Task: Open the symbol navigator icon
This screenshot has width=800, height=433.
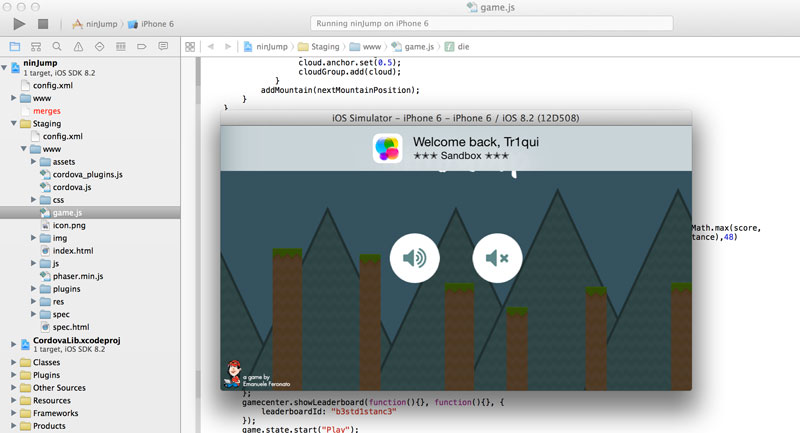Action: click(36, 46)
